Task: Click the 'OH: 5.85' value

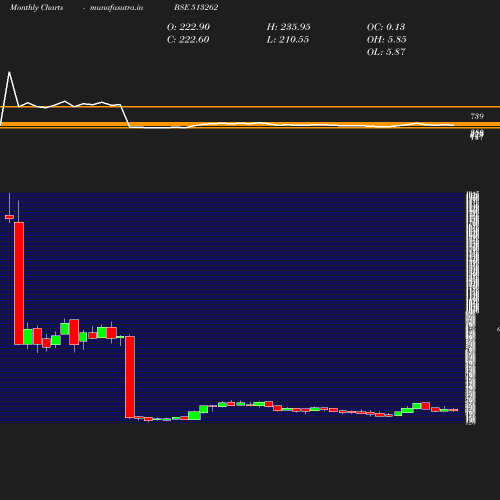Action: [386, 40]
